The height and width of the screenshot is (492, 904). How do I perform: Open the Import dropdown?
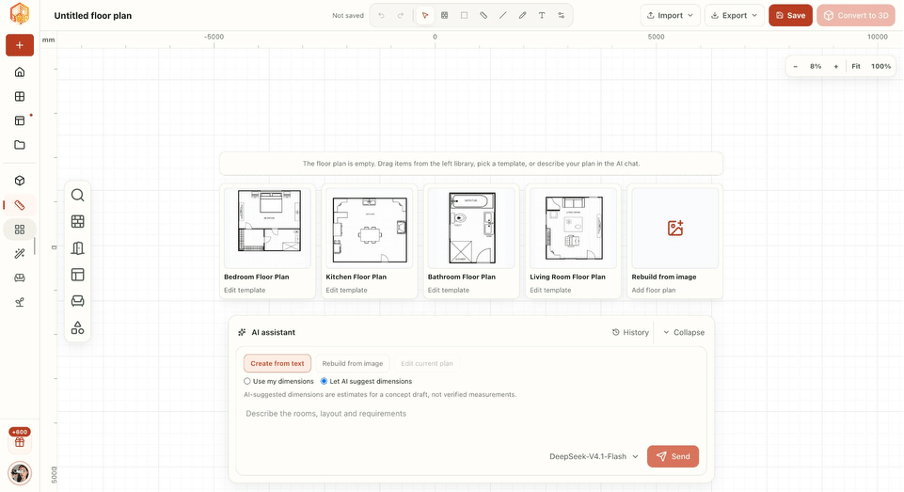pos(670,16)
